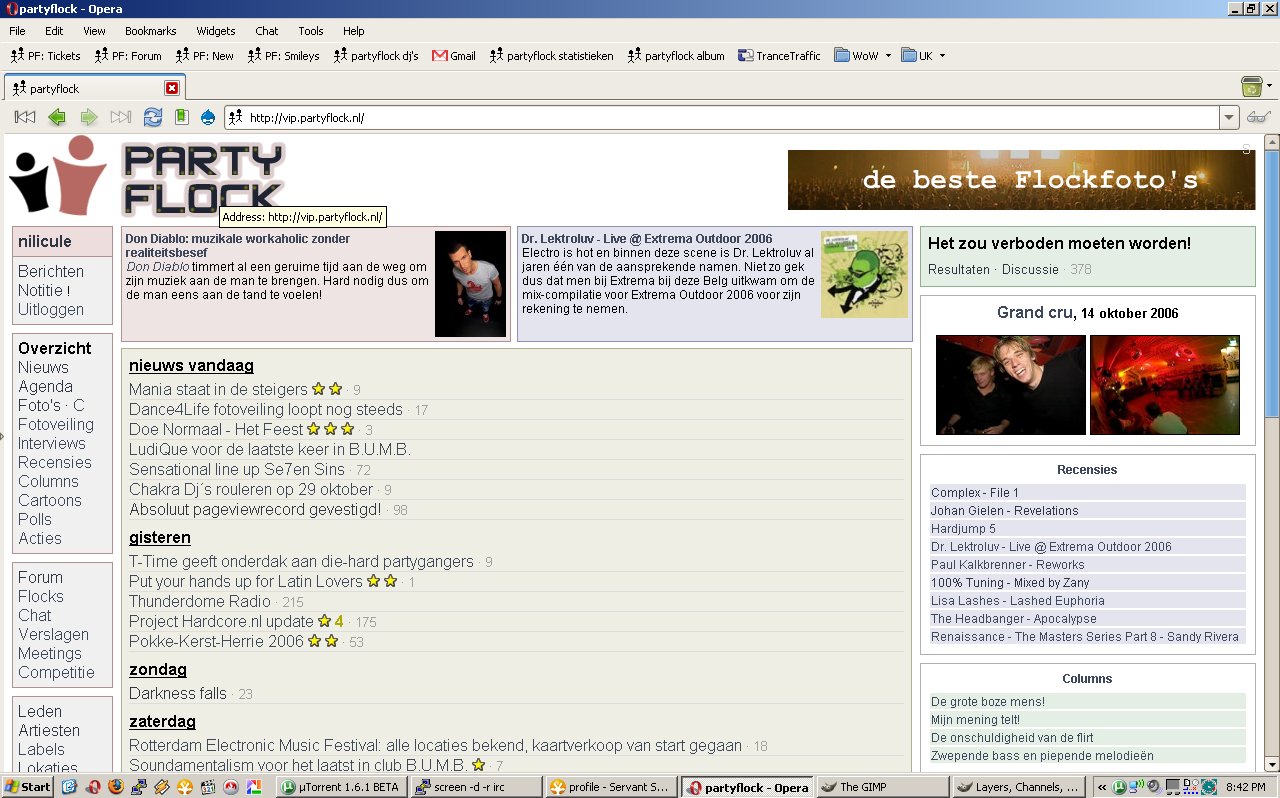
Task: Click the Resultaten poll link
Action: tap(959, 269)
